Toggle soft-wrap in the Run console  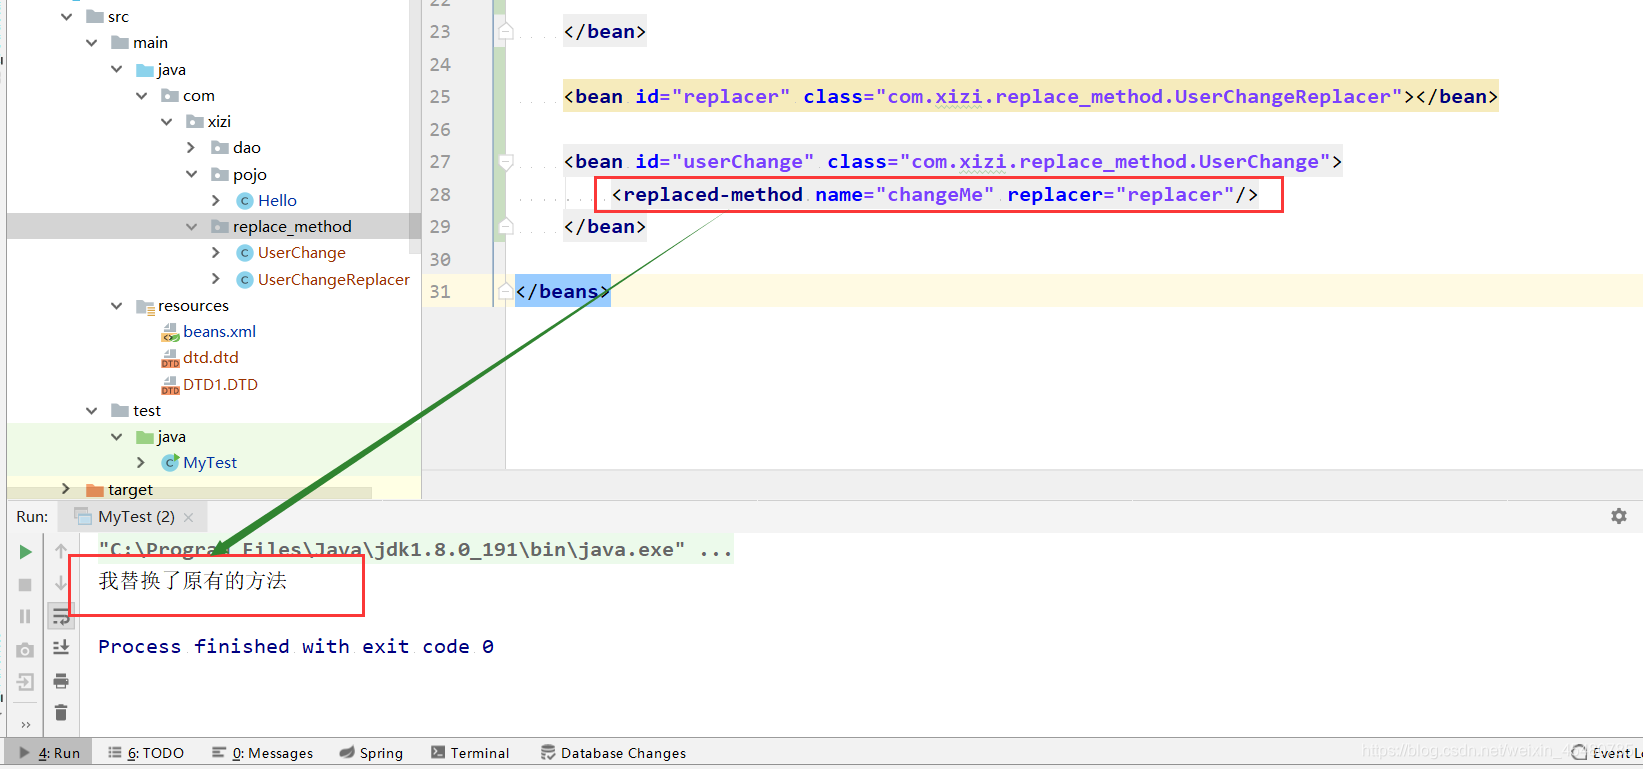click(x=61, y=616)
